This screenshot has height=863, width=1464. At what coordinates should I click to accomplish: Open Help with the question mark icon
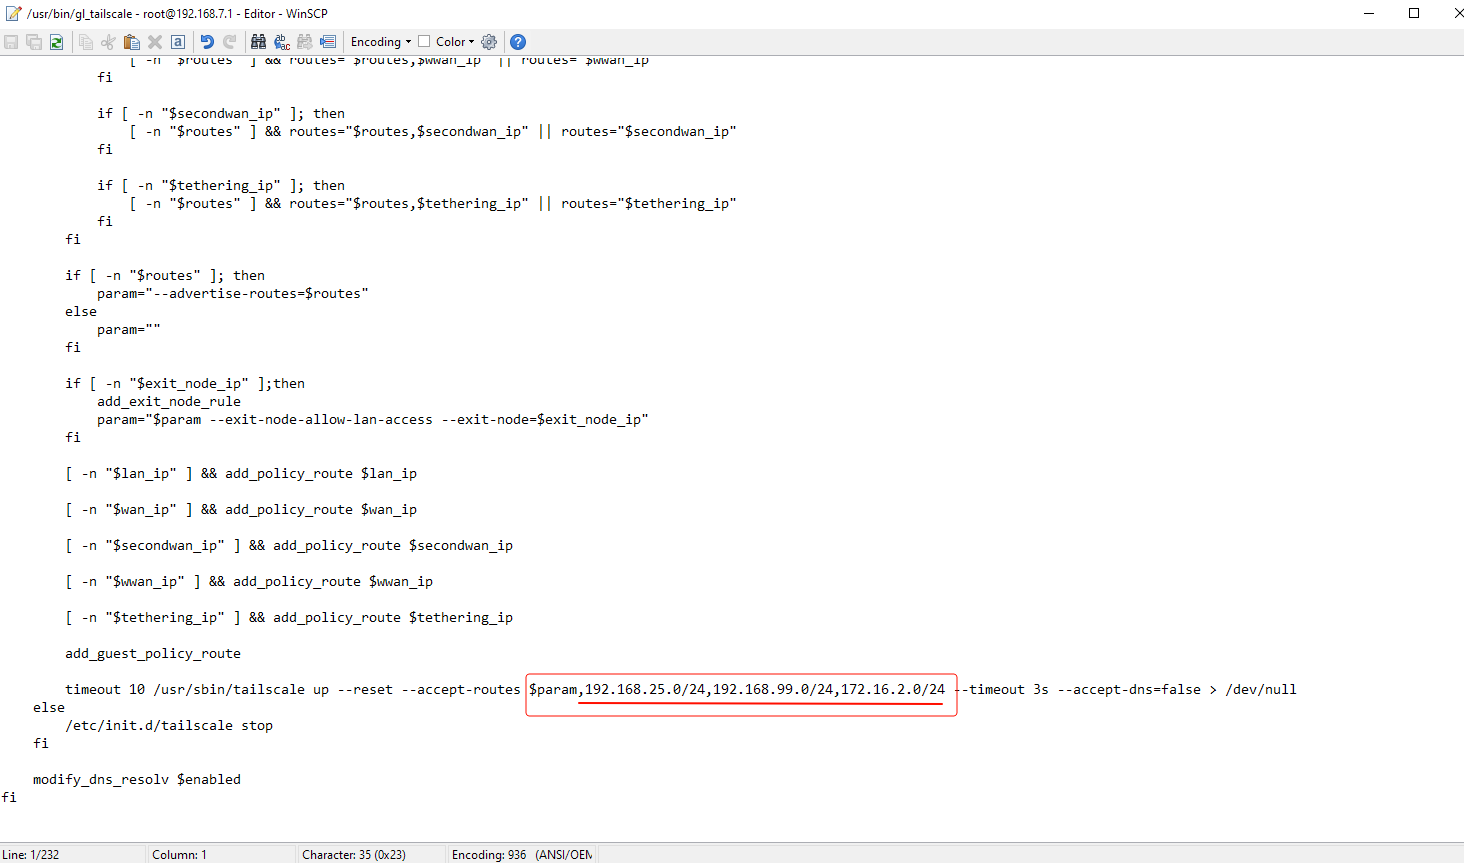518,42
